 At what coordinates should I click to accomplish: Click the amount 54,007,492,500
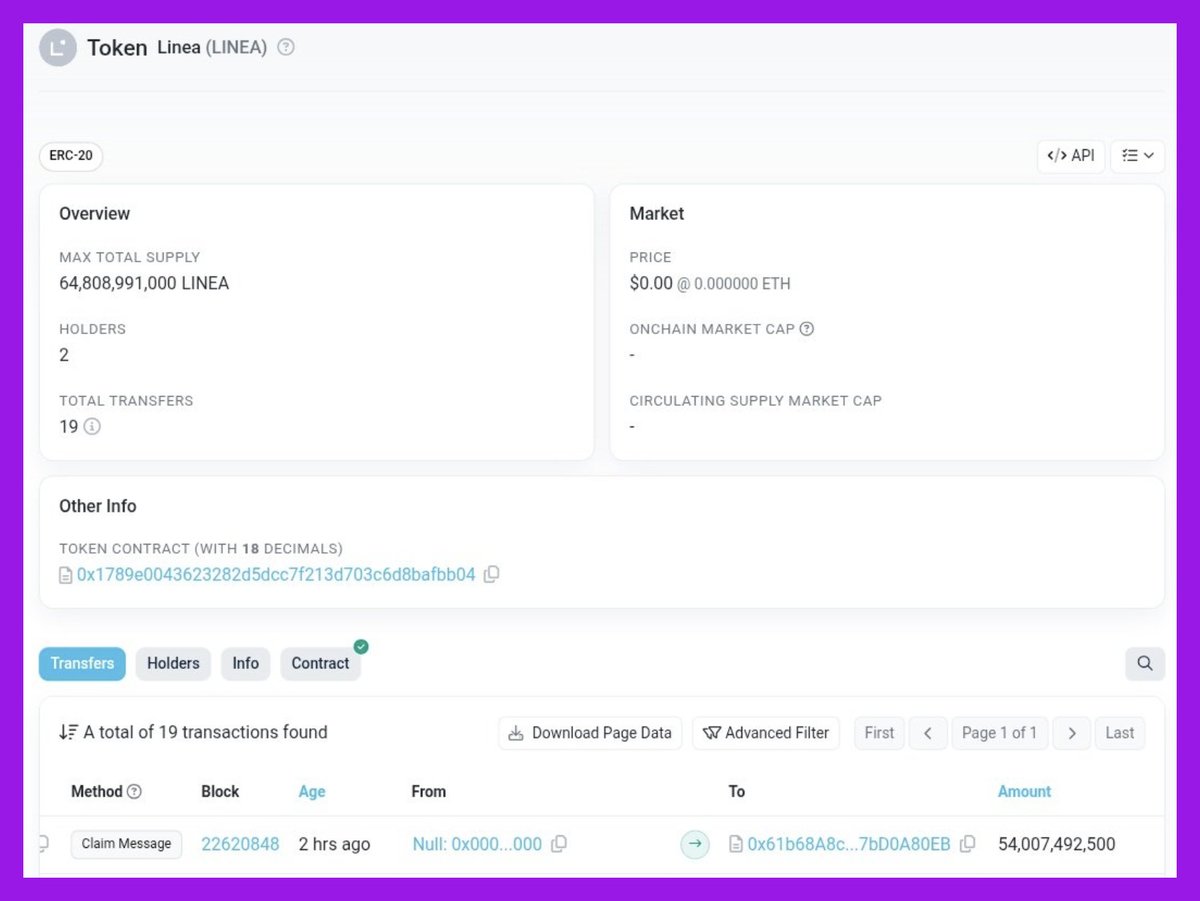pos(1057,844)
